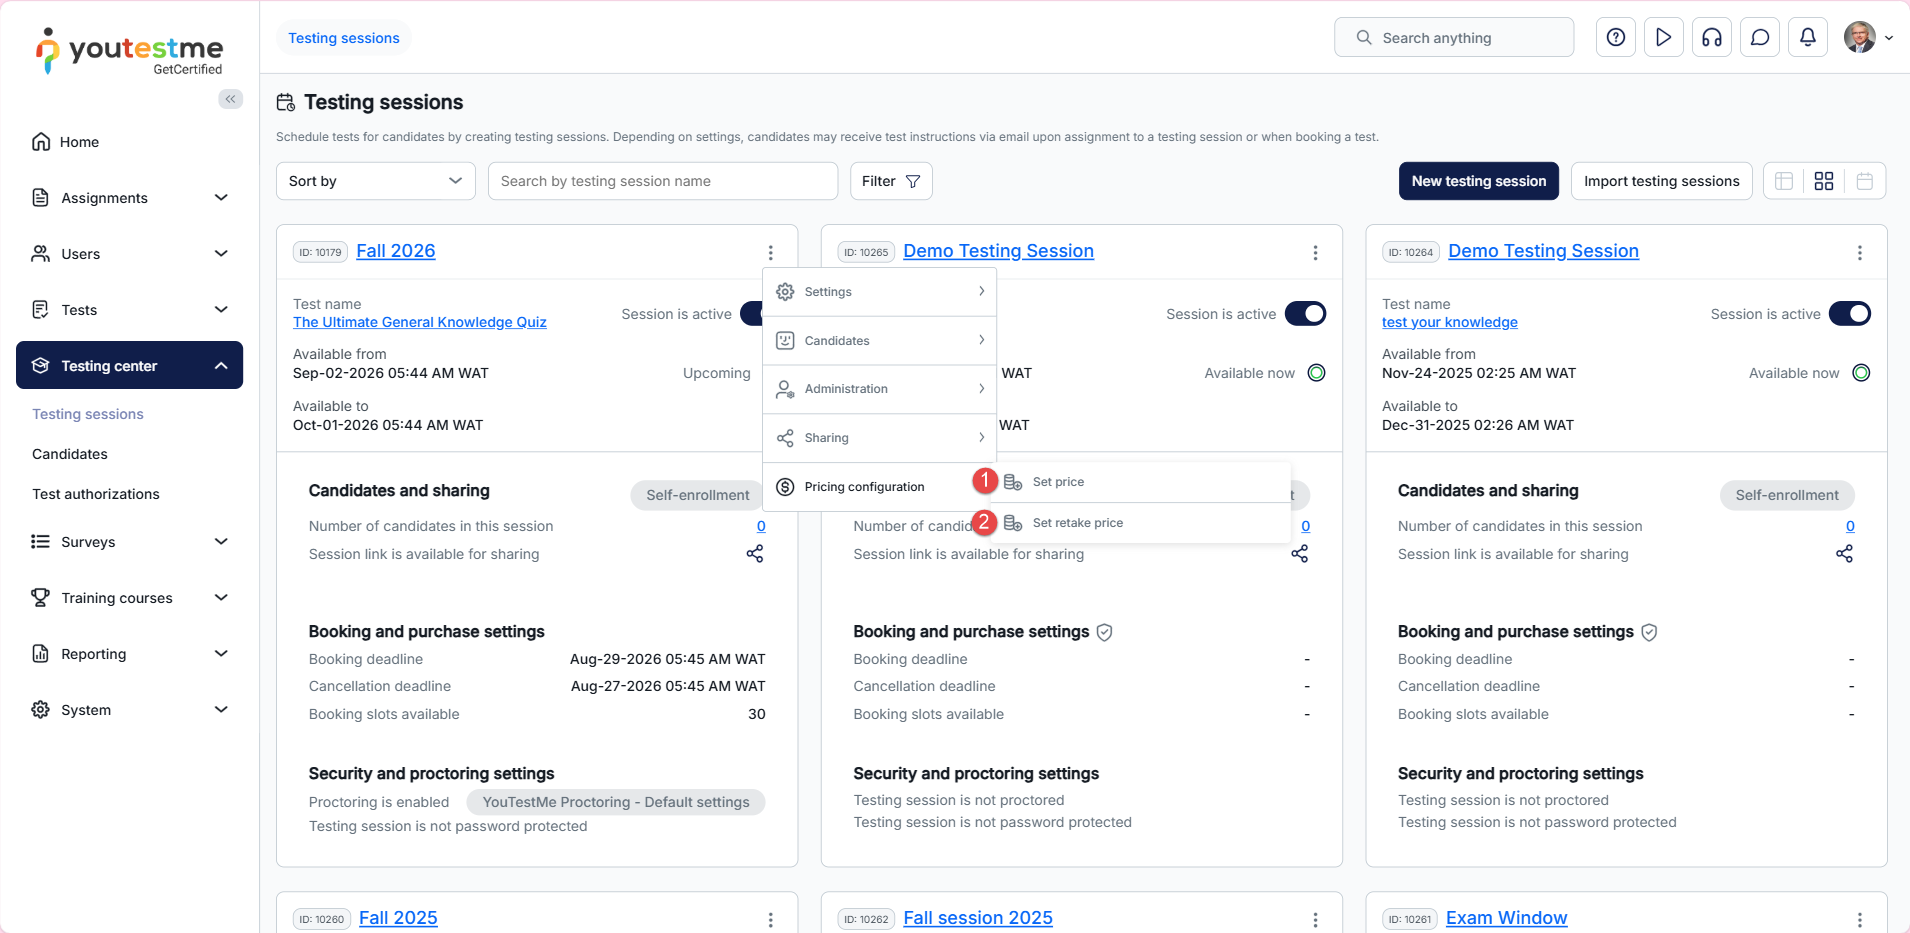Open the Sort by dropdown
Viewport: 1910px width, 933px height.
375,181
